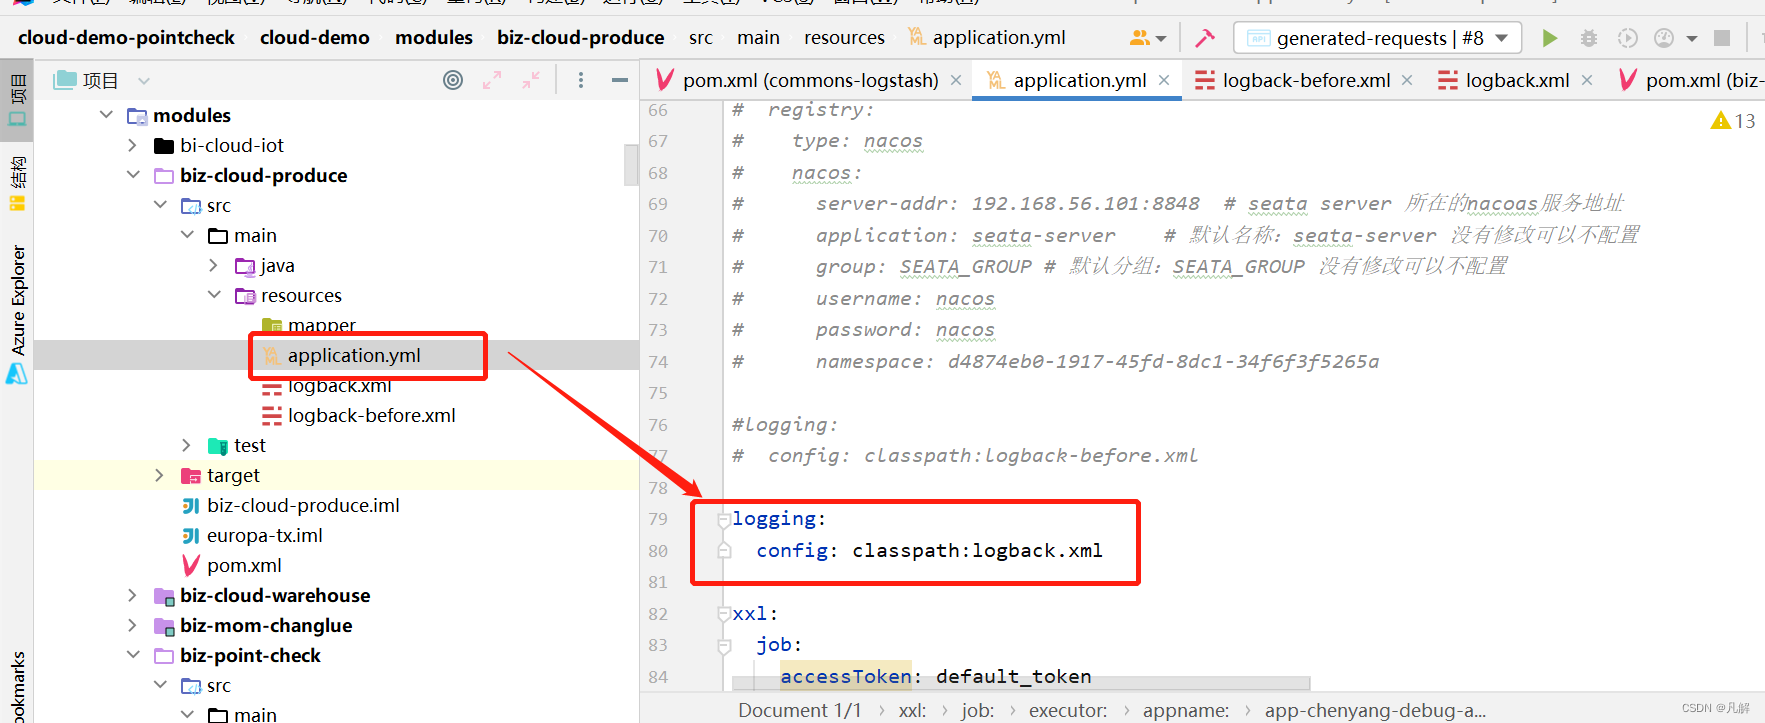The height and width of the screenshot is (723, 1765).
Task: Open project panel options kebab menu
Action: (581, 80)
